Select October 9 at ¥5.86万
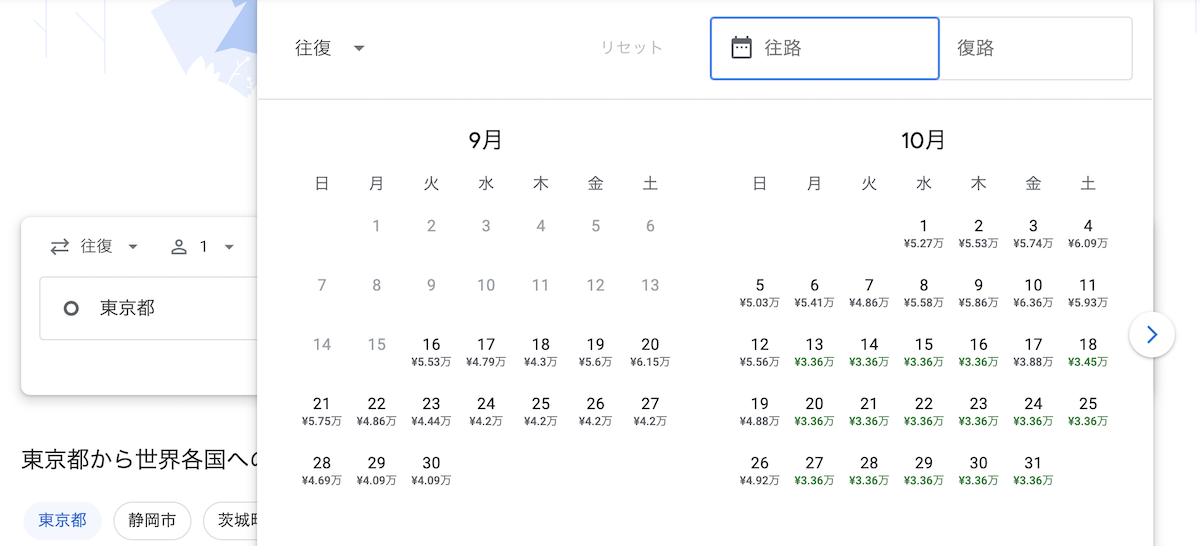1200x546 pixels. [x=978, y=292]
